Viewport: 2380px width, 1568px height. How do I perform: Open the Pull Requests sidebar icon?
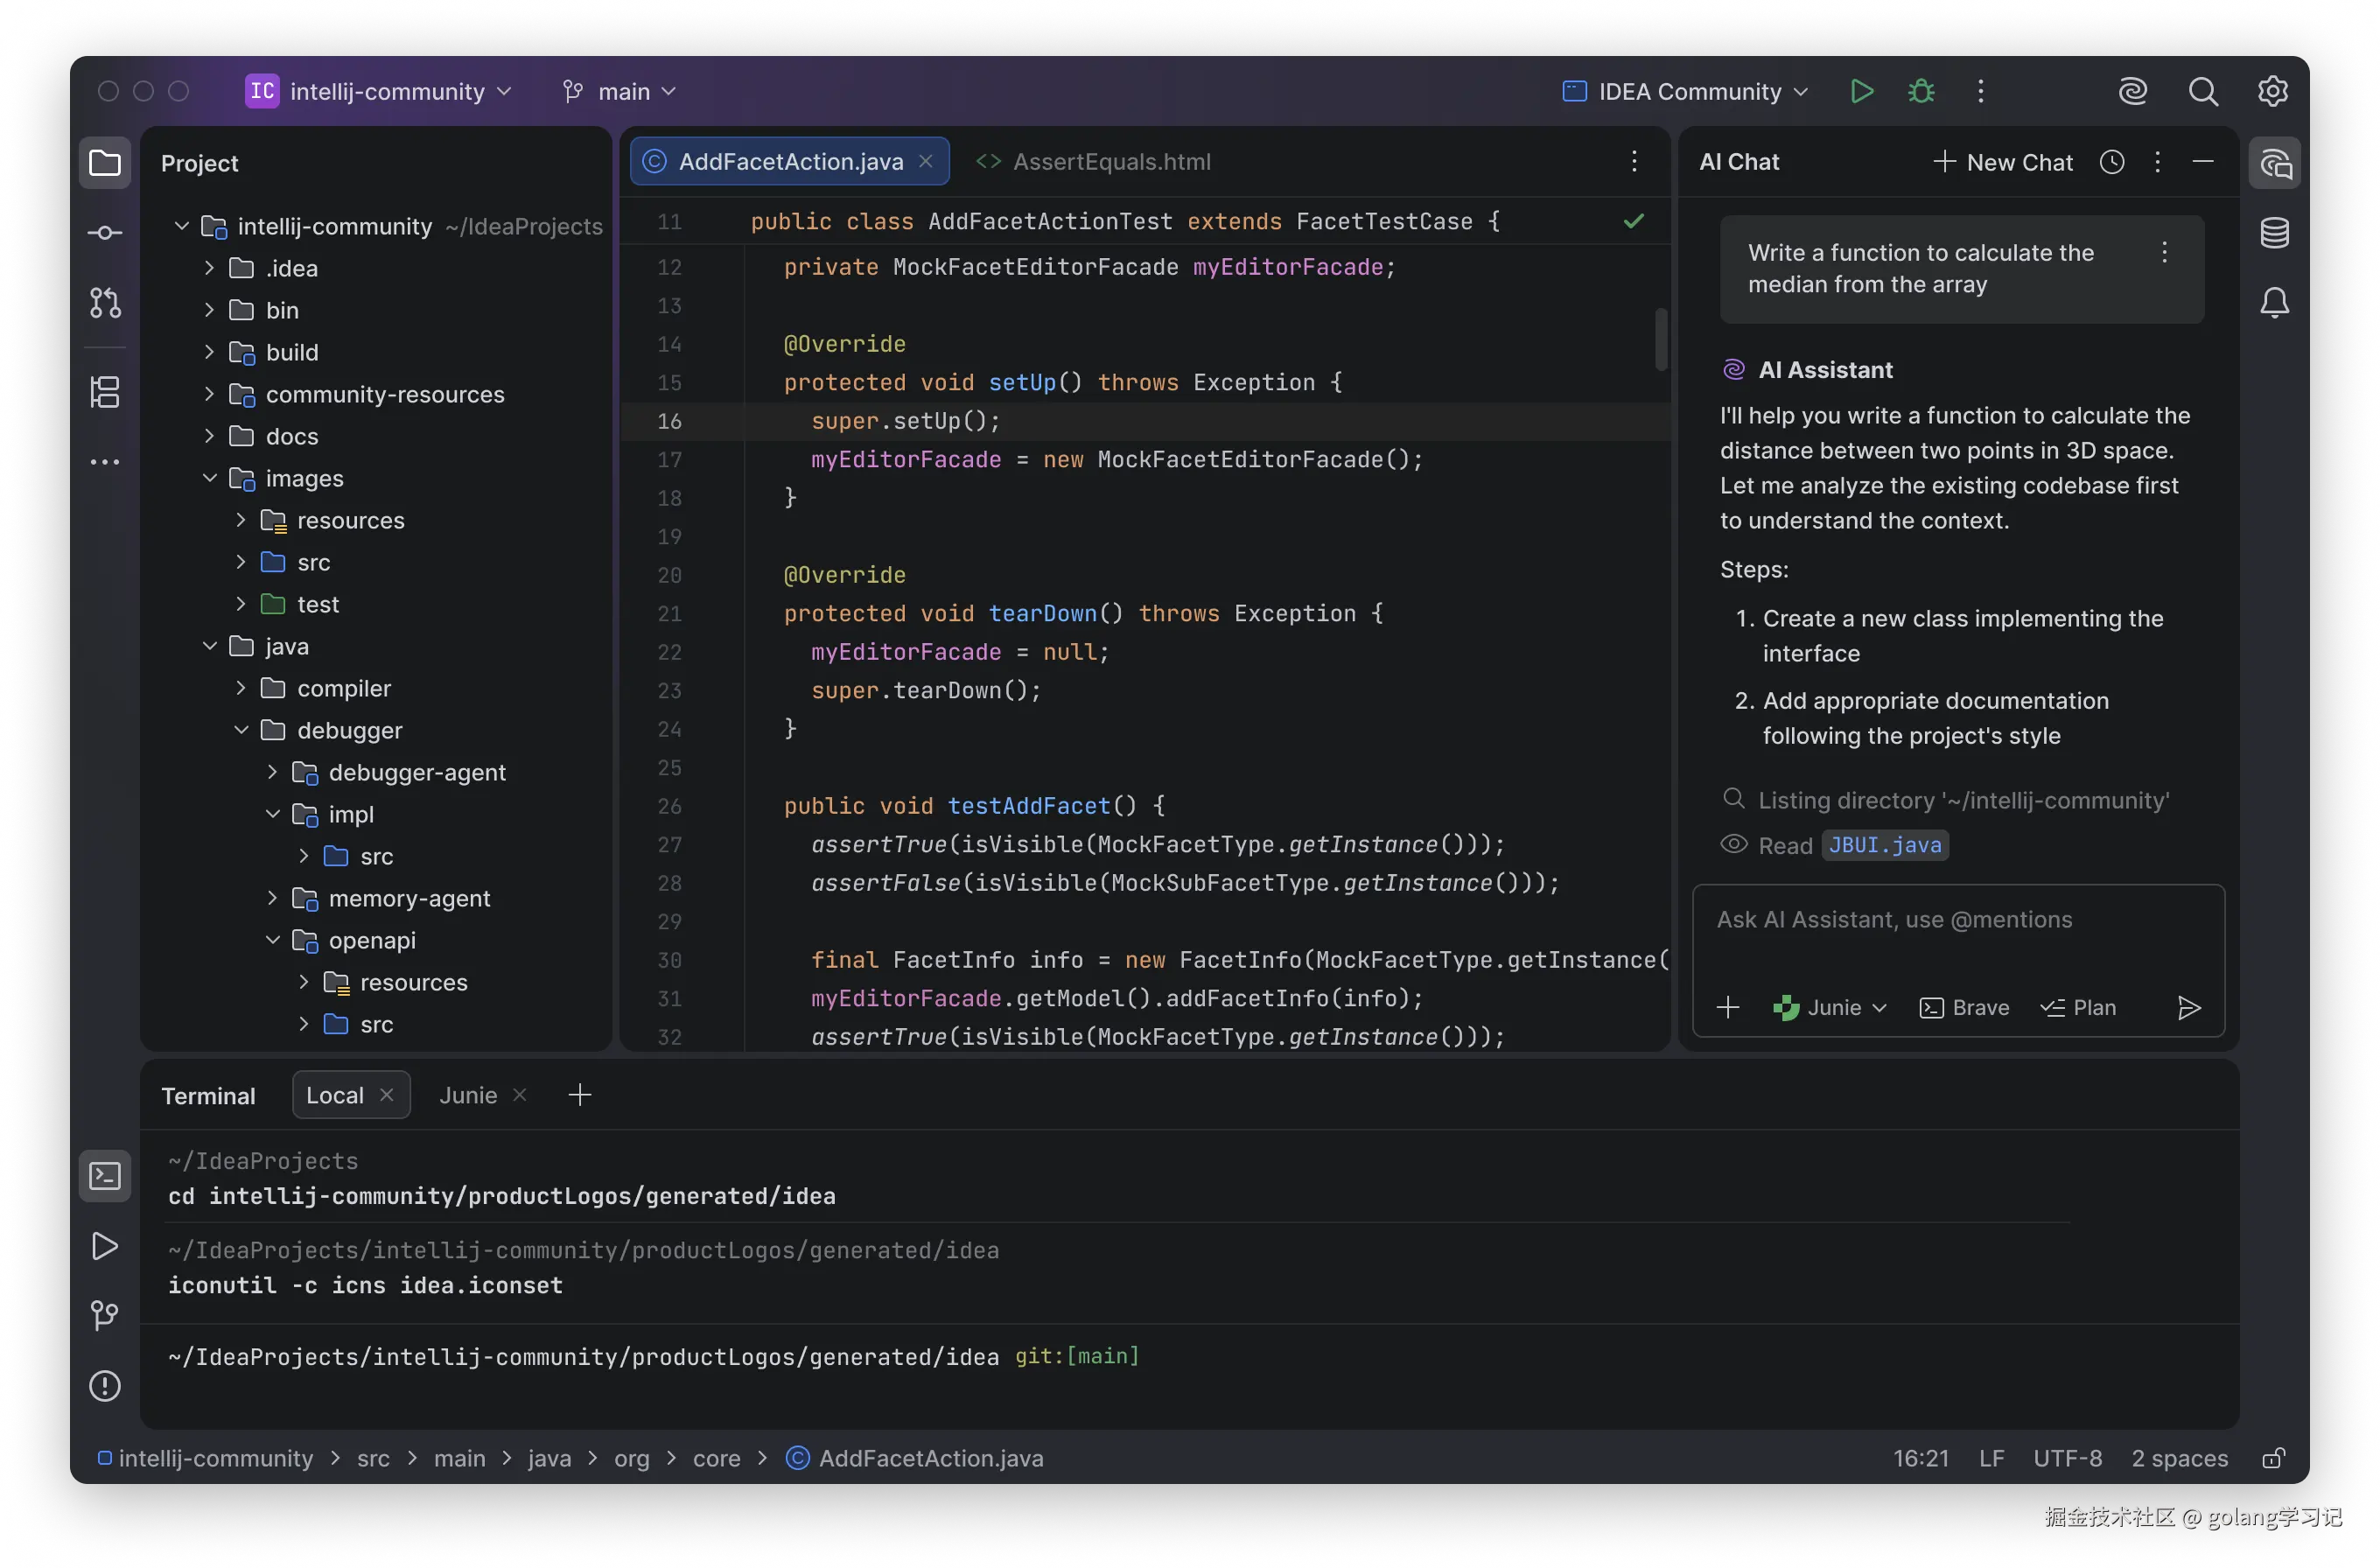click(x=105, y=303)
